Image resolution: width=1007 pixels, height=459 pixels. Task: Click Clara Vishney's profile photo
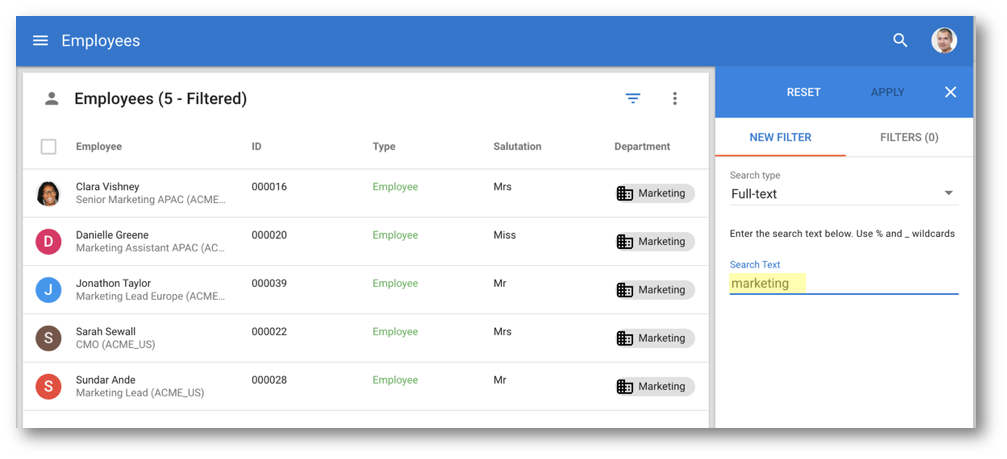point(48,193)
